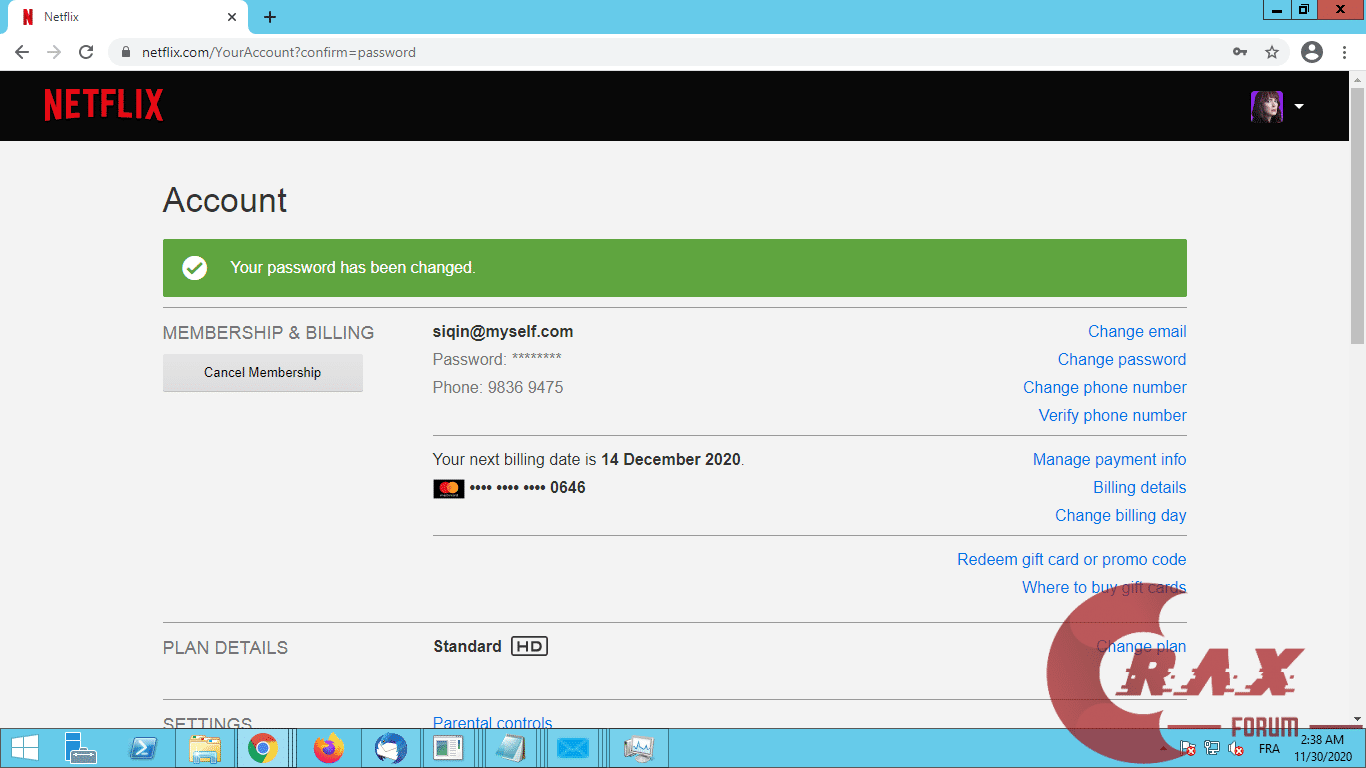
Task: Switch the FRA input language indicator
Action: [1269, 748]
